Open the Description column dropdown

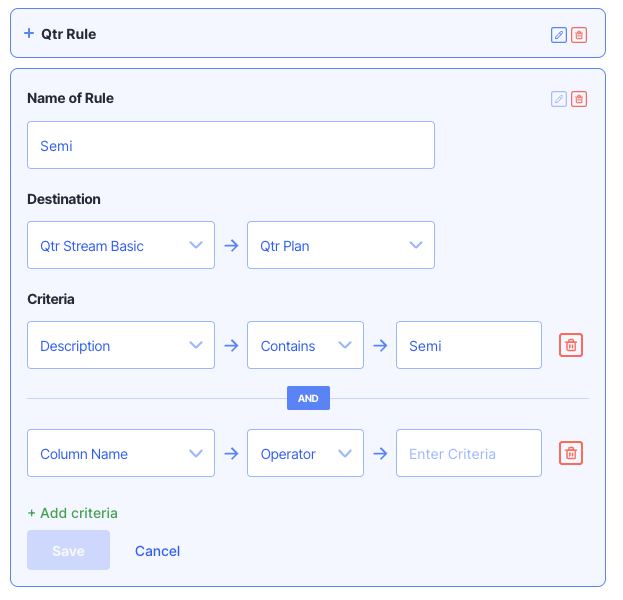point(121,345)
